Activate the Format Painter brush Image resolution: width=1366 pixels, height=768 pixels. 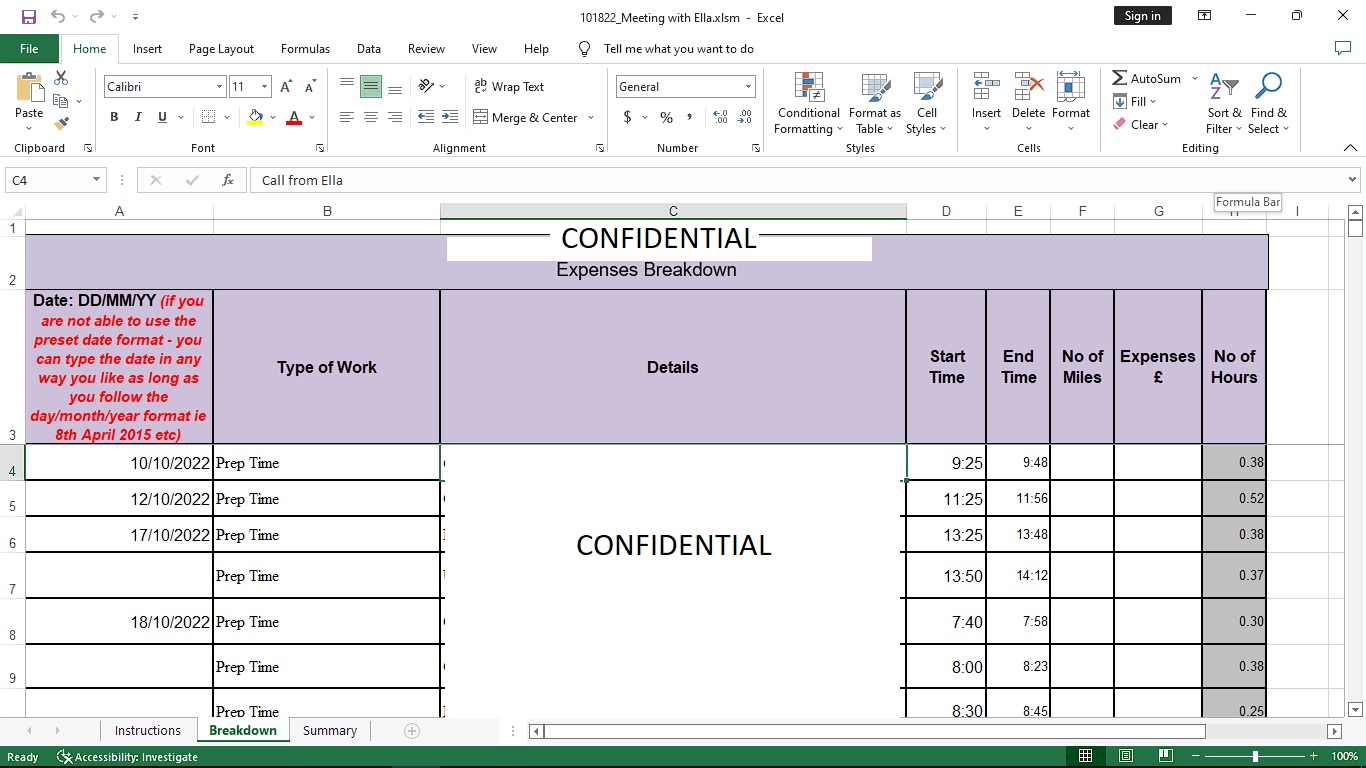[x=61, y=124]
